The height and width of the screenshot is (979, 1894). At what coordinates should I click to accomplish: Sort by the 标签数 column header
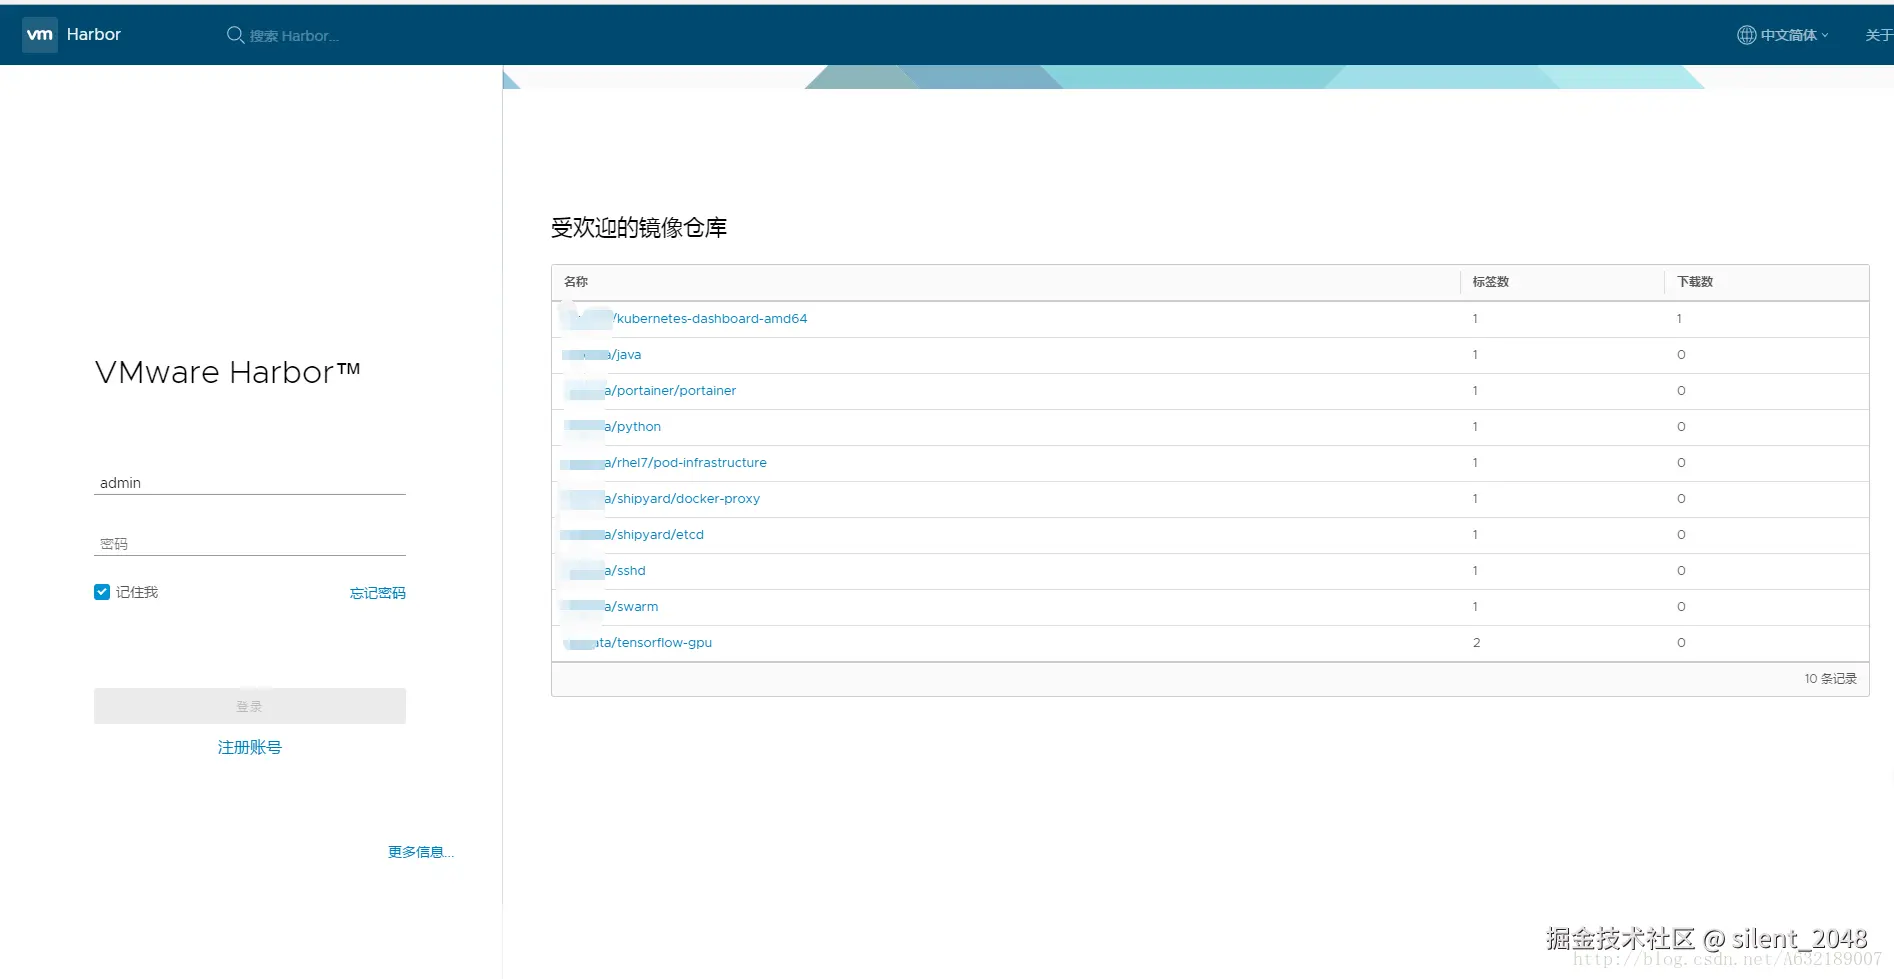(1490, 282)
